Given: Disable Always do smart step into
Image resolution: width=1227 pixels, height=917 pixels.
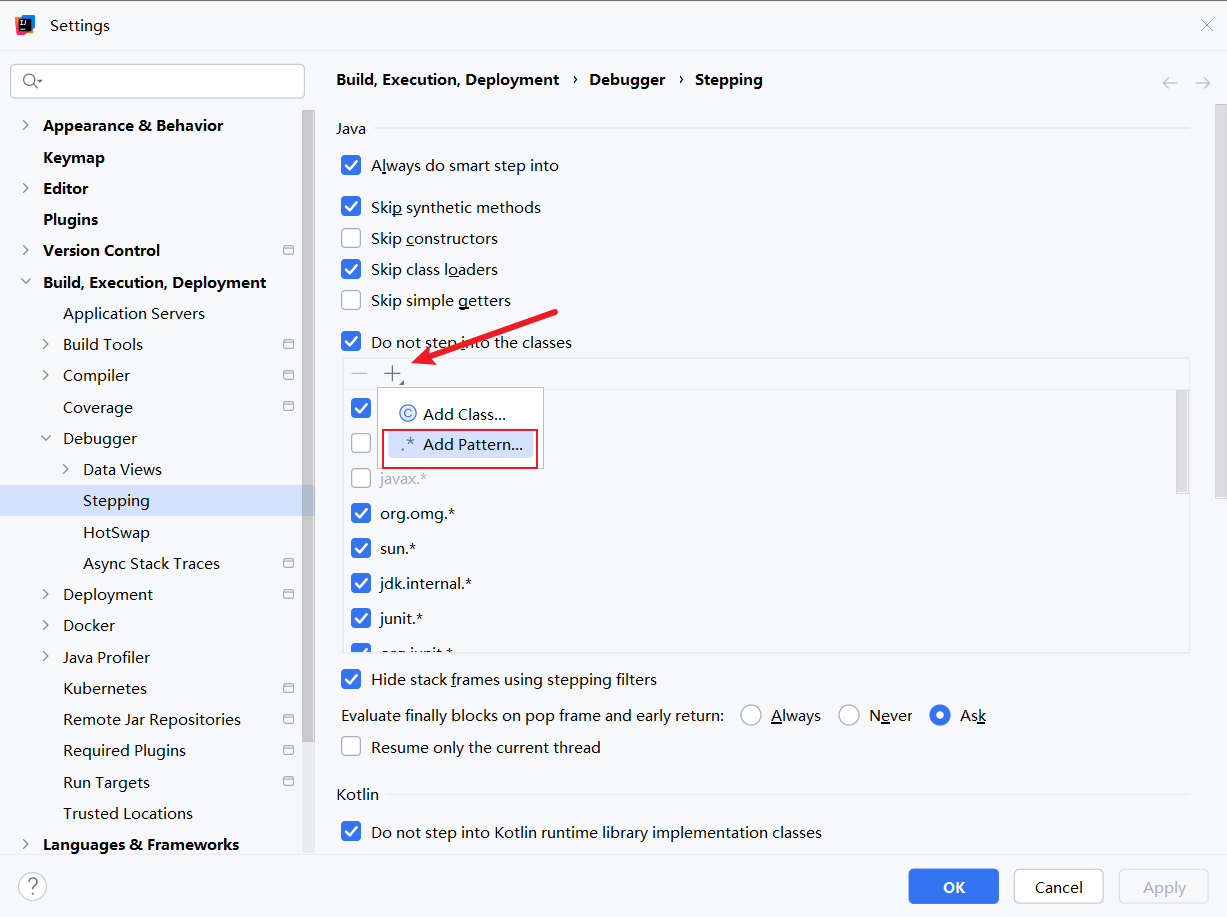Looking at the screenshot, I should [x=351, y=165].
